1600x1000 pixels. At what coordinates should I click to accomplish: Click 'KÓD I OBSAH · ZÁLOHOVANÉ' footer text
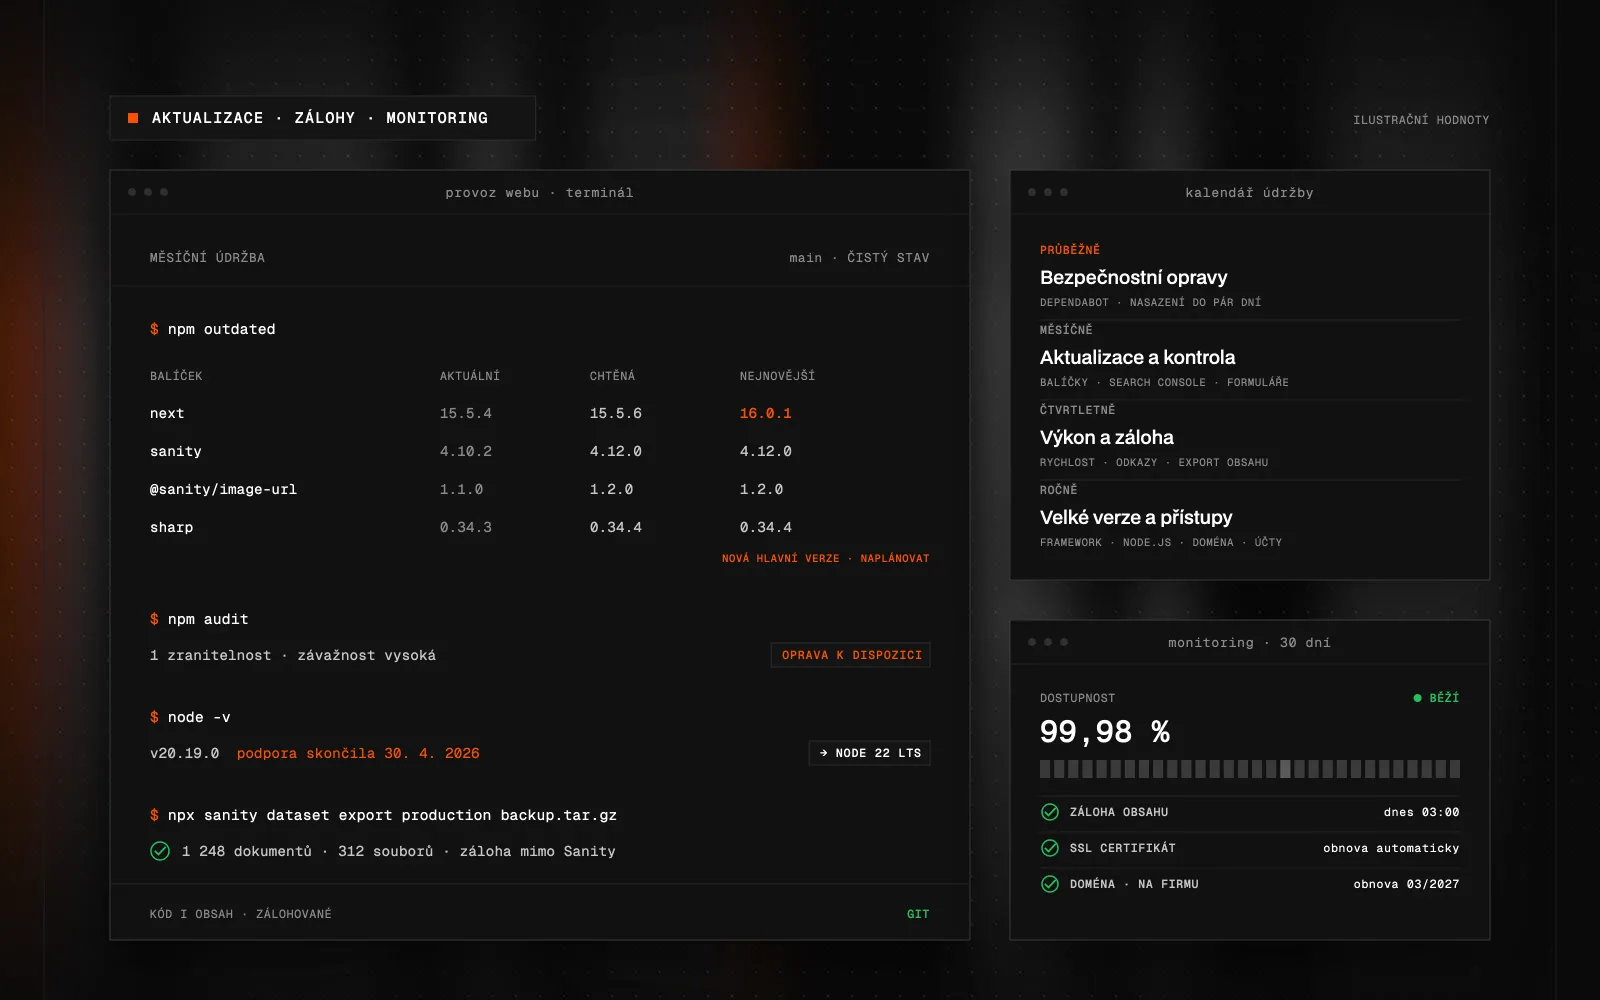pyautogui.click(x=241, y=914)
